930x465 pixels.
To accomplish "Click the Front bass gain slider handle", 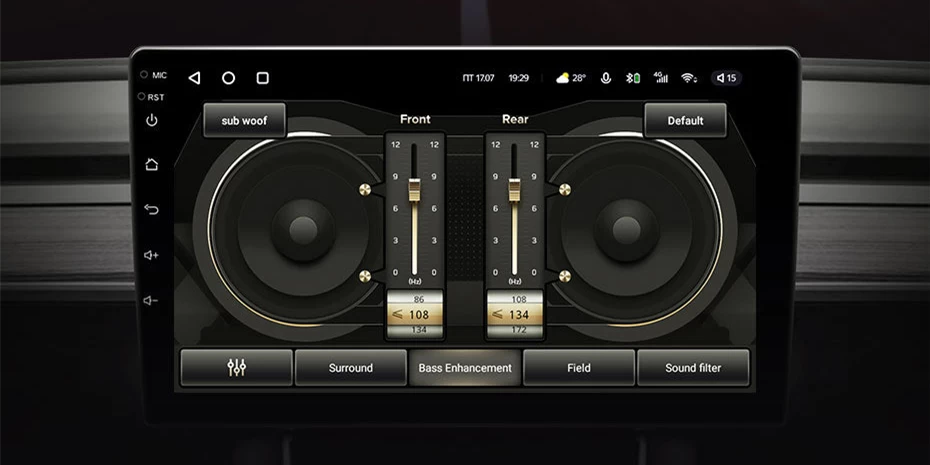I will click(415, 188).
